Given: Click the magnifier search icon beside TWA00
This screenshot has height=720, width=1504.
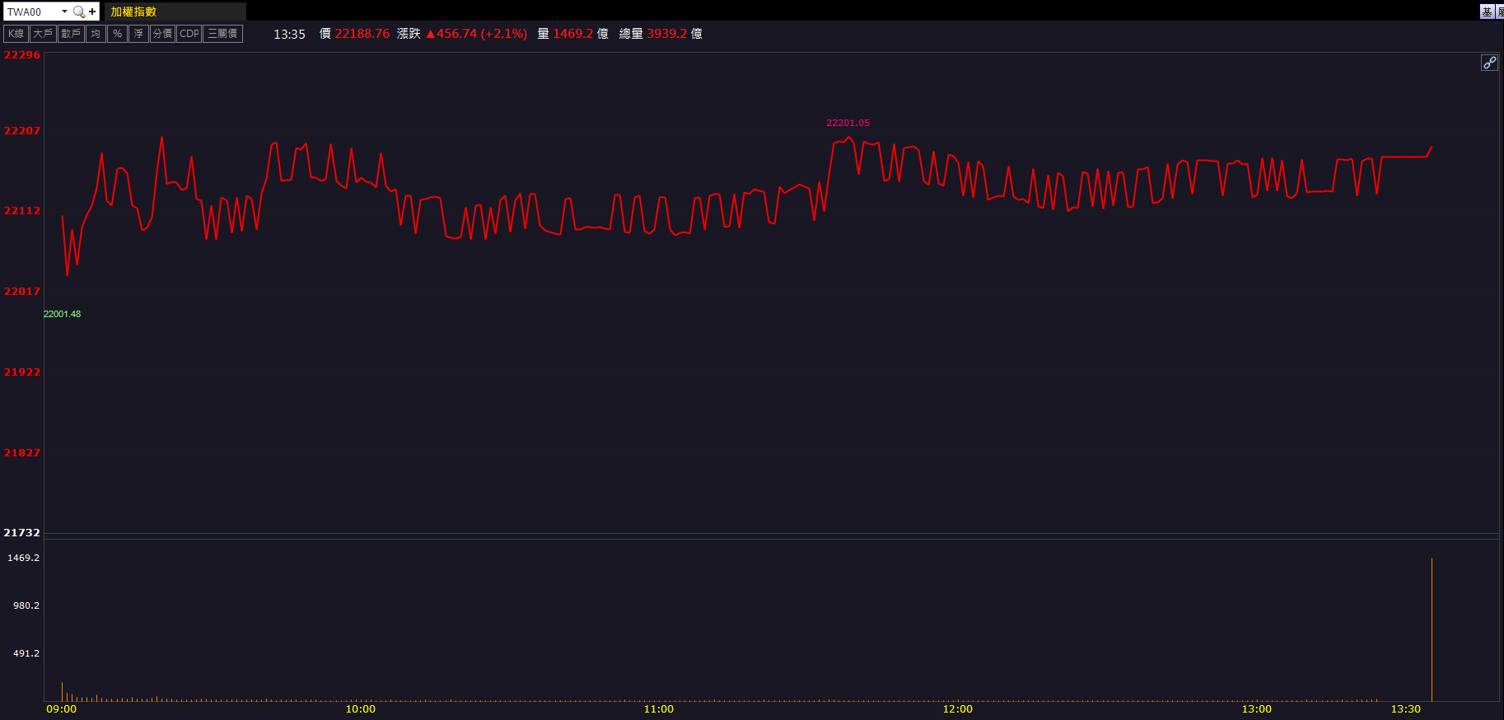Looking at the screenshot, I should click(79, 12).
